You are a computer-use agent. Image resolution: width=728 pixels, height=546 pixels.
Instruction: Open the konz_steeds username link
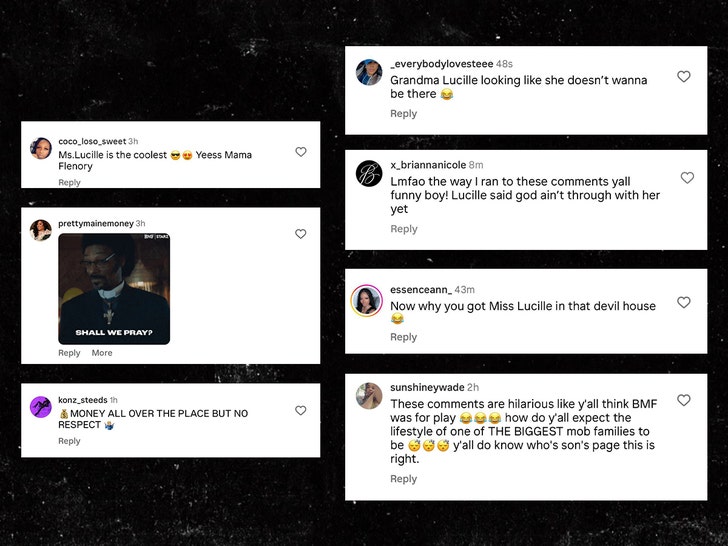(82, 400)
